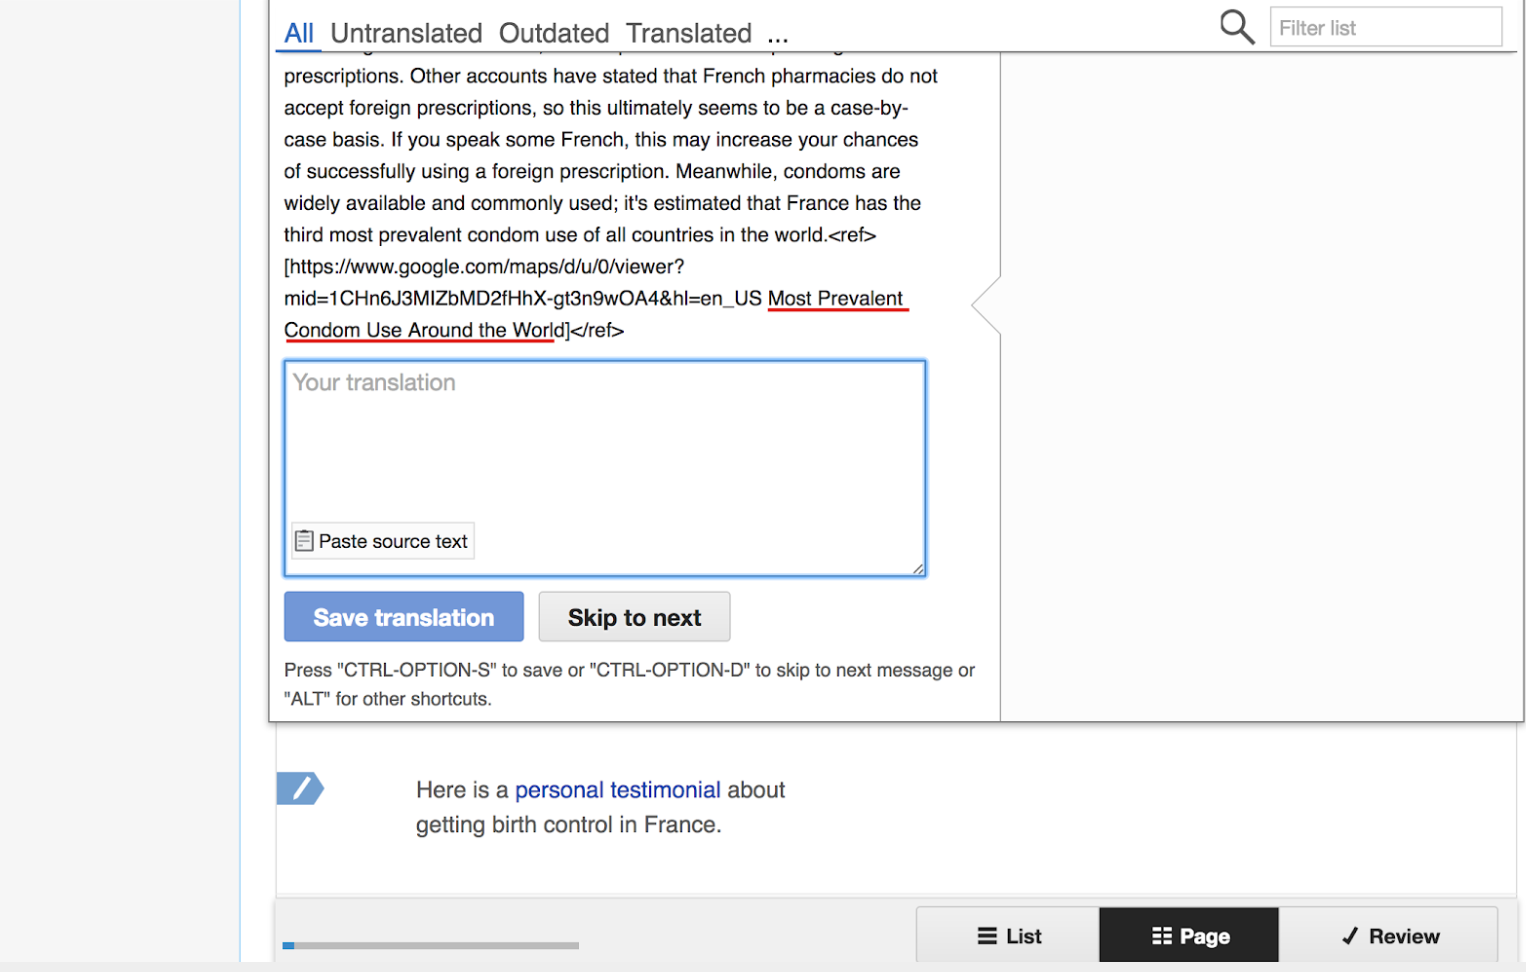Grab the translation box resize handle
Image resolution: width=1526 pixels, height=972 pixels.
point(917,568)
